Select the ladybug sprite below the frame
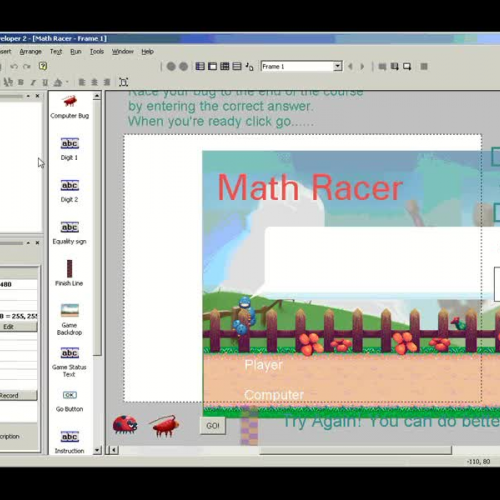500x500 pixels. 125,424
